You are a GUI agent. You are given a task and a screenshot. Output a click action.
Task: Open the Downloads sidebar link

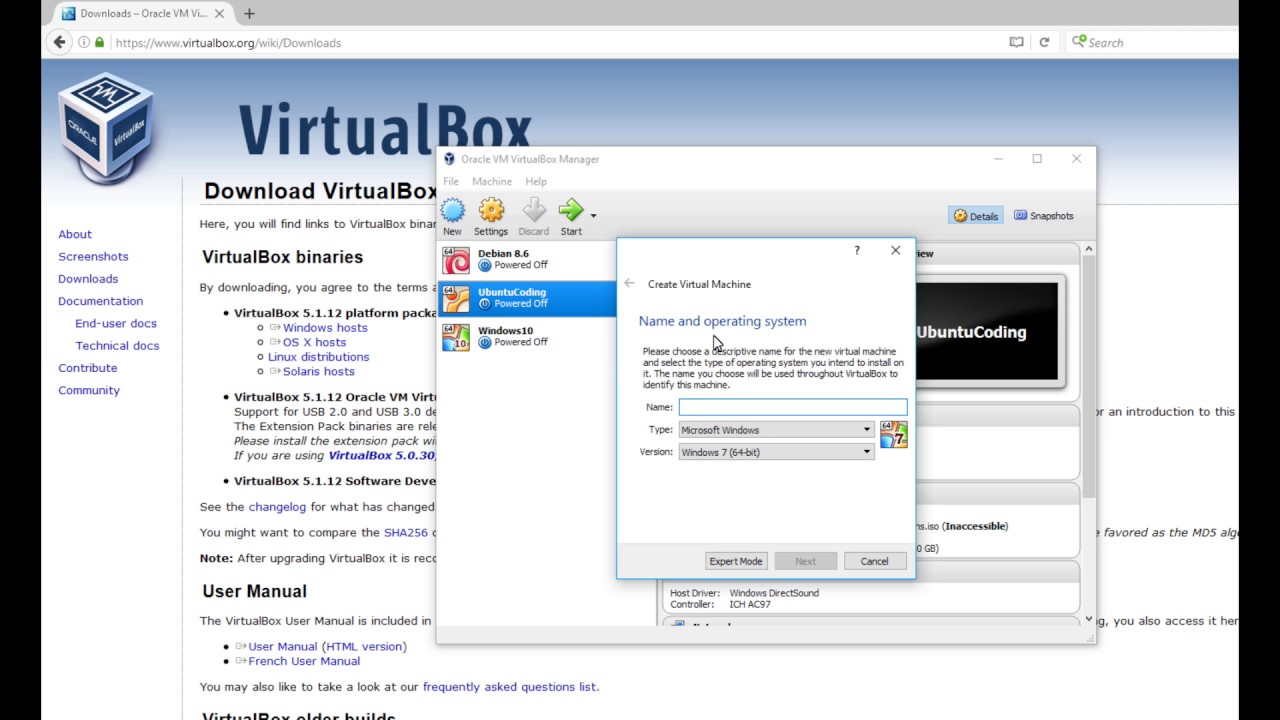coord(88,279)
